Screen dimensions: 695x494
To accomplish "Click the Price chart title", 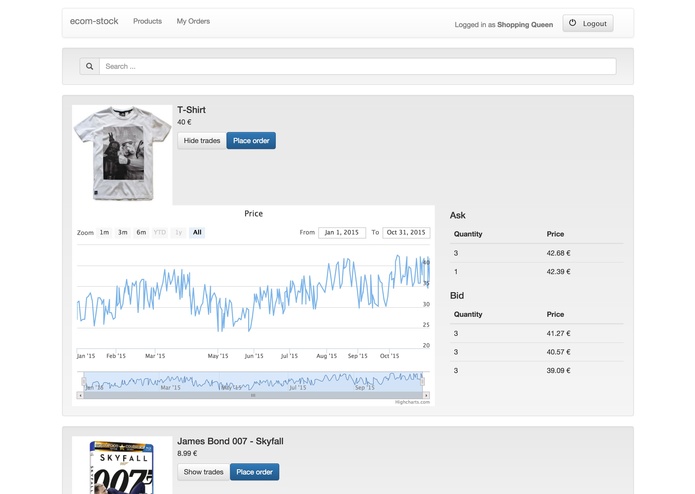I will (254, 214).
